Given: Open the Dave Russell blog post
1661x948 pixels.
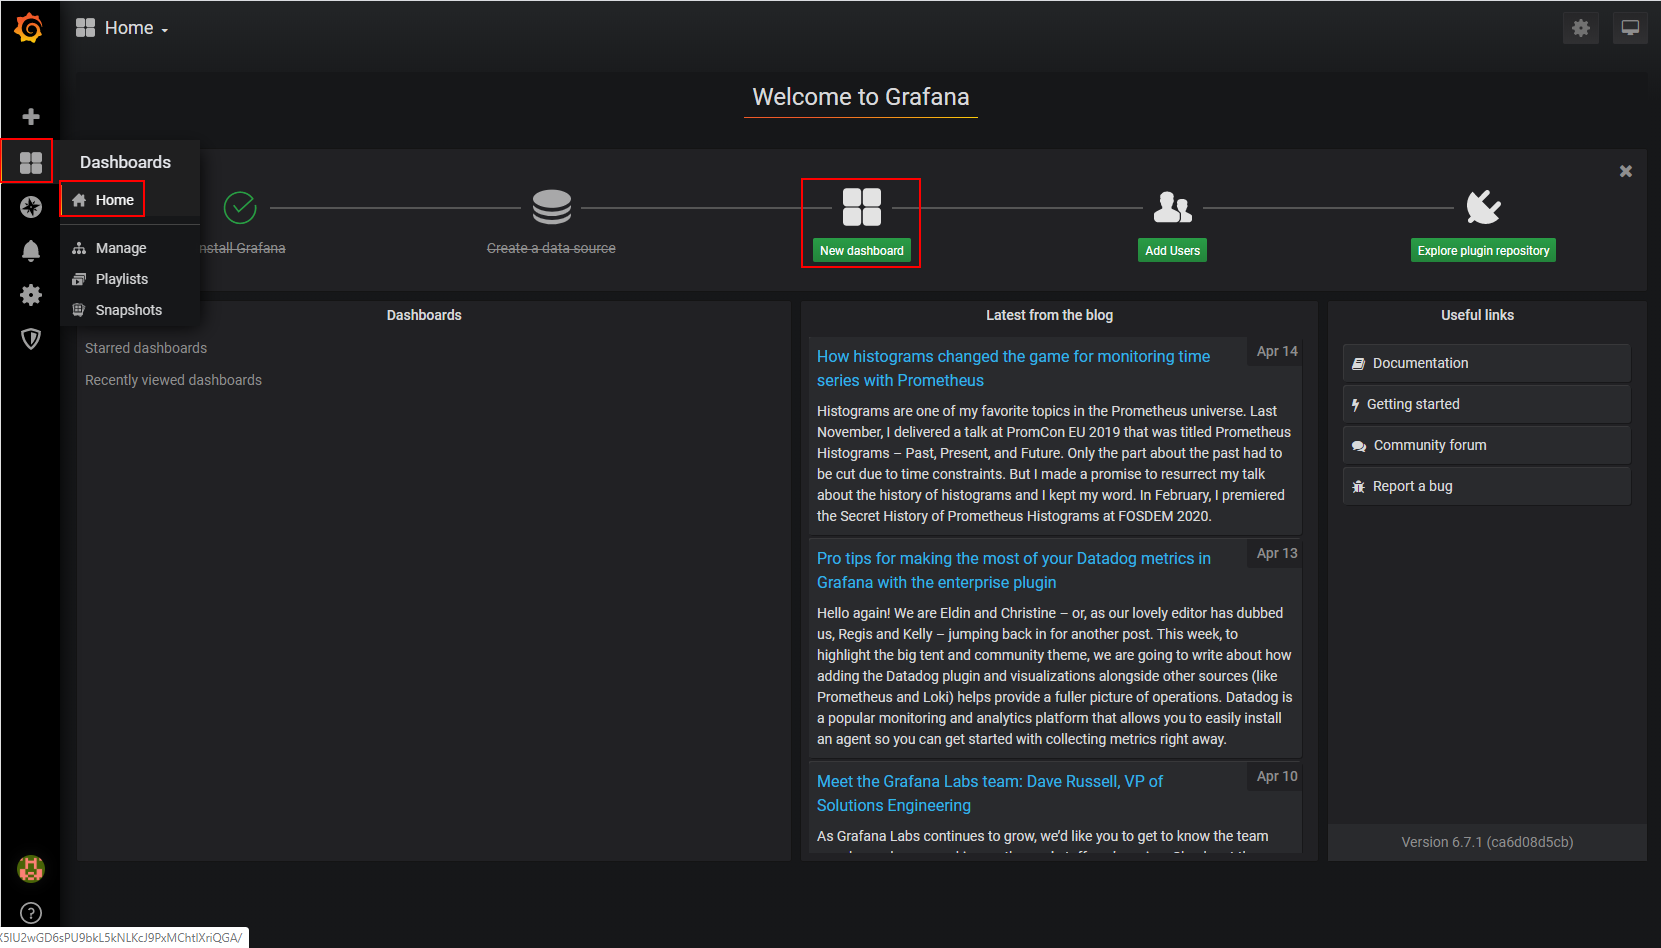Looking at the screenshot, I should click(990, 793).
